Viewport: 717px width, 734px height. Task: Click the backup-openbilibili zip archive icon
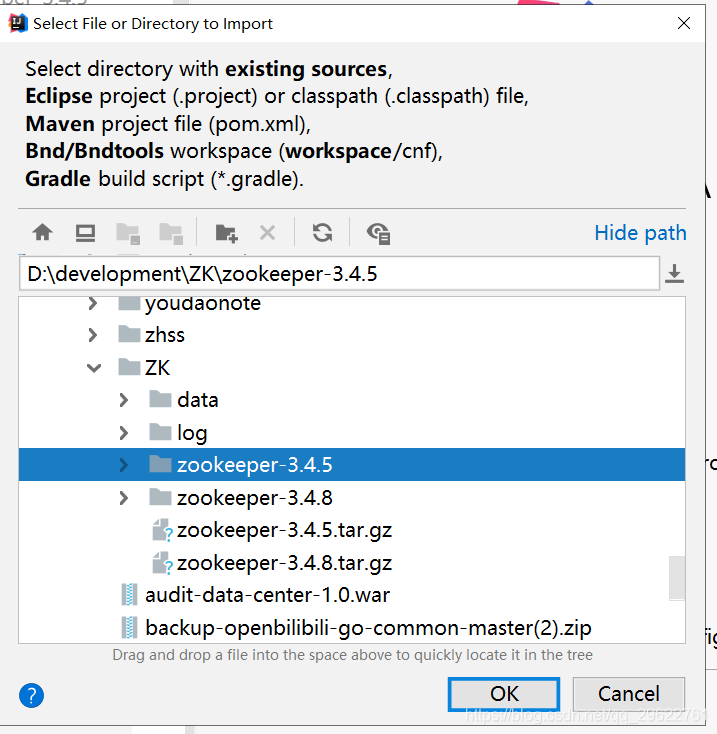(129, 628)
